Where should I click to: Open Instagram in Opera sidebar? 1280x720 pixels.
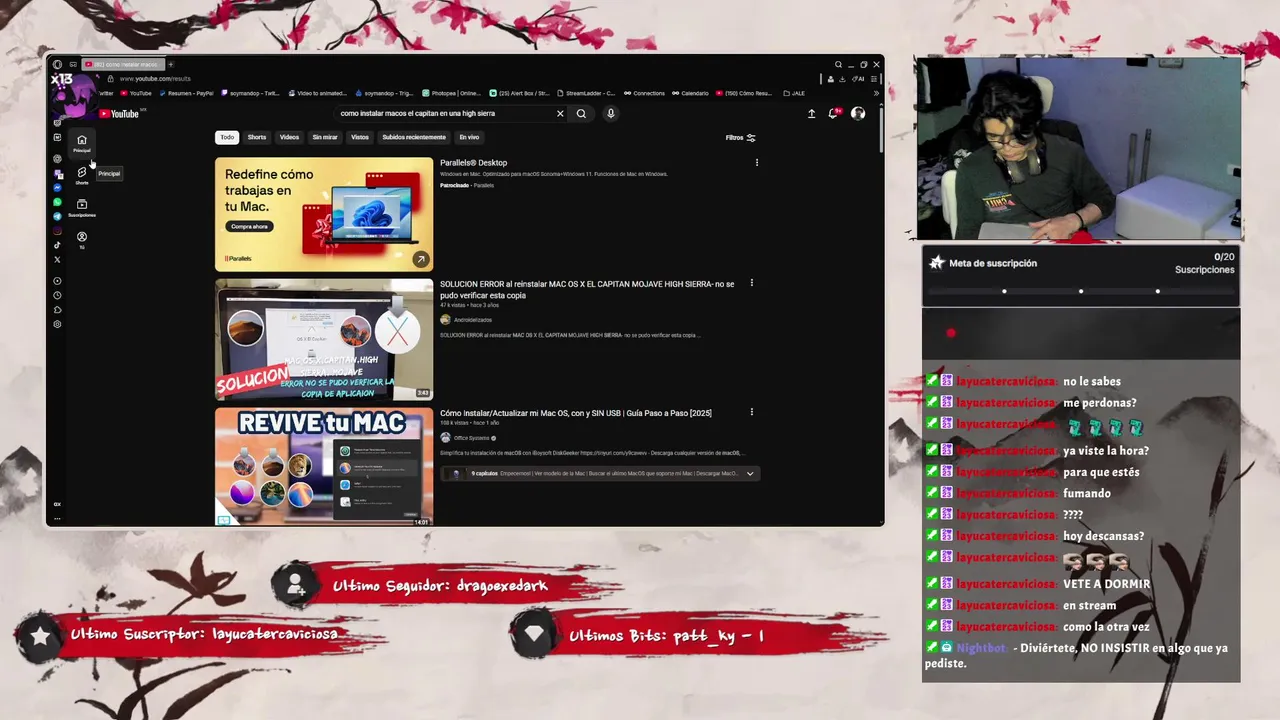click(x=57, y=231)
